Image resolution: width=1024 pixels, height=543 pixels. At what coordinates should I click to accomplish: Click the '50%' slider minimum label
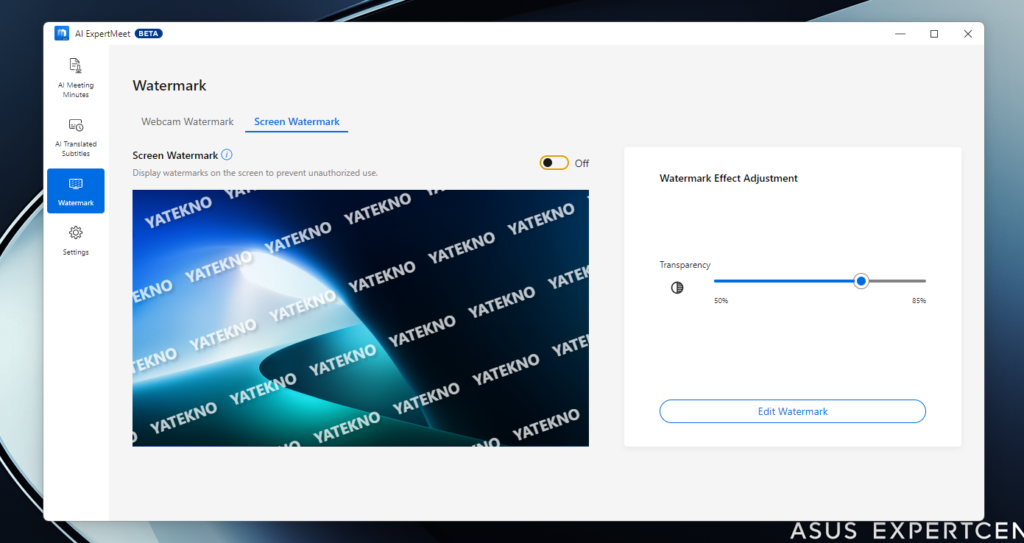point(721,301)
